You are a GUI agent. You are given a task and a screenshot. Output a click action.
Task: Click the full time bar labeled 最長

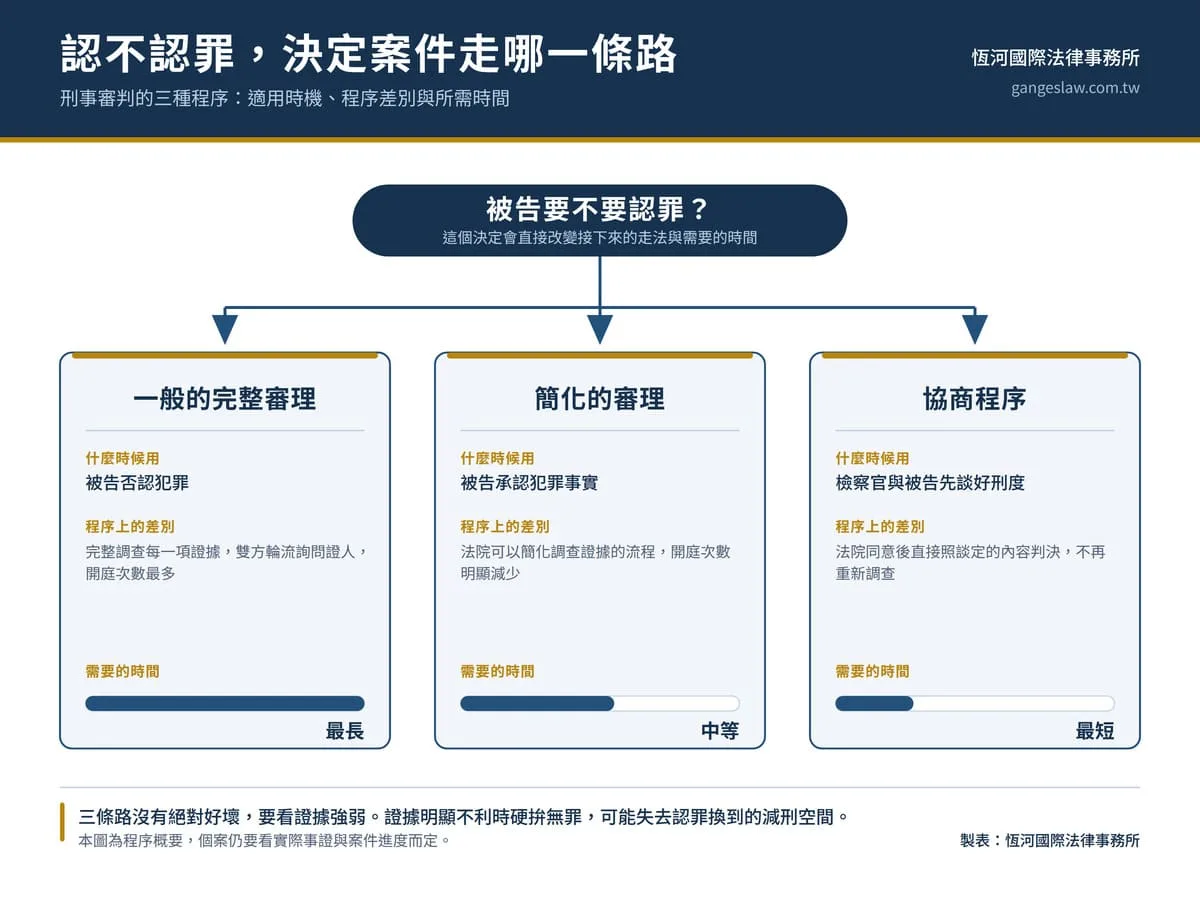[225, 703]
